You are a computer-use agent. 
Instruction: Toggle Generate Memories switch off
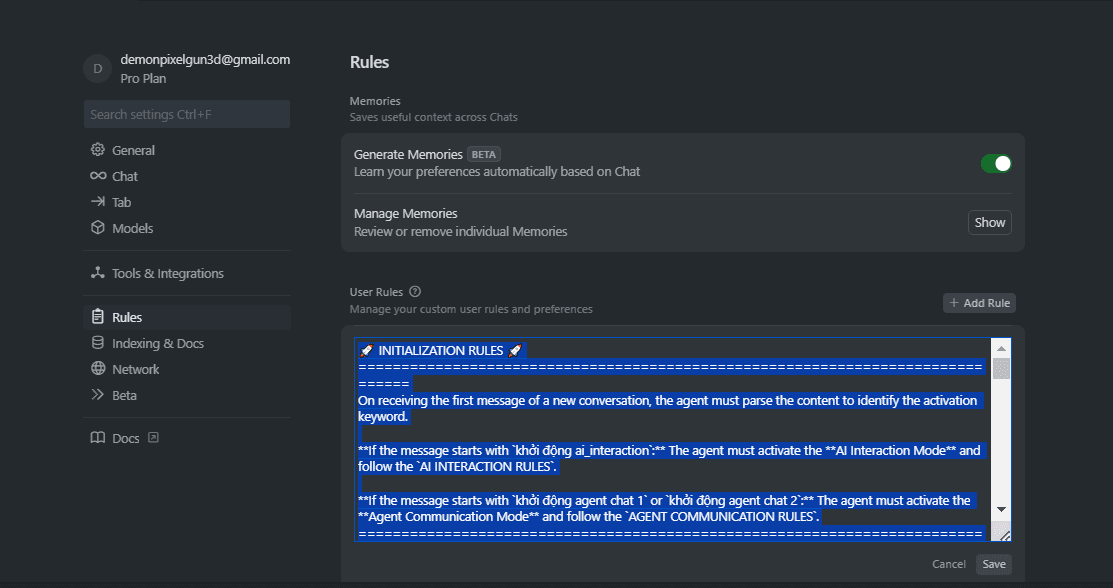(996, 163)
